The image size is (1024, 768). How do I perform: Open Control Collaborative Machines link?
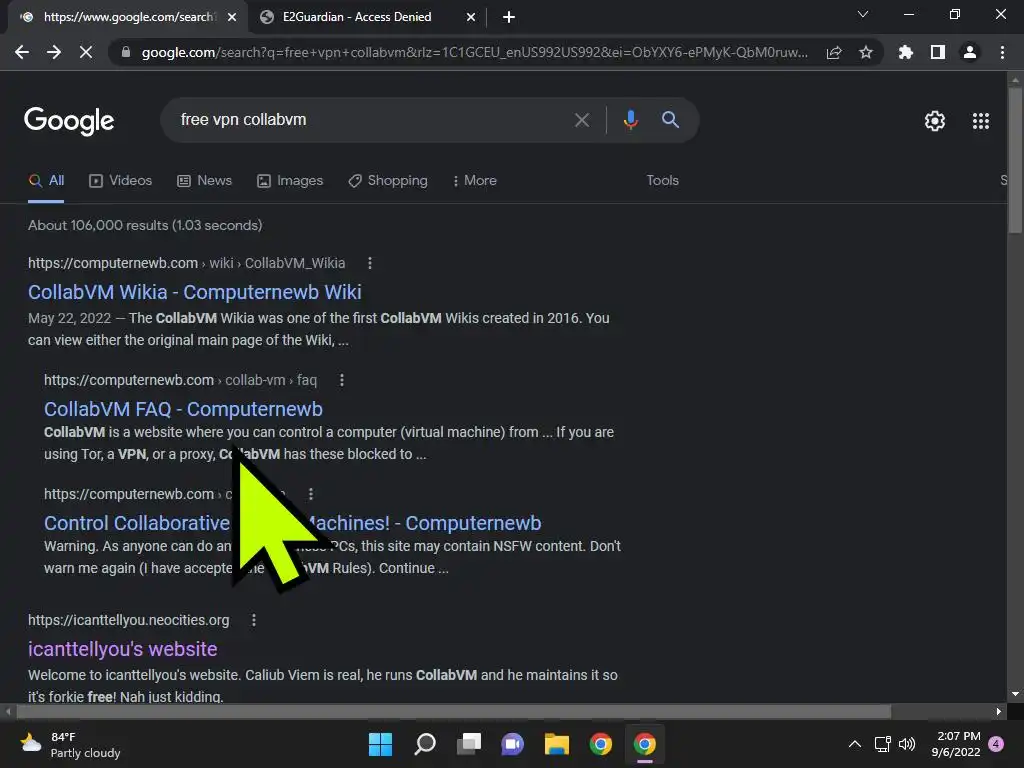point(293,523)
